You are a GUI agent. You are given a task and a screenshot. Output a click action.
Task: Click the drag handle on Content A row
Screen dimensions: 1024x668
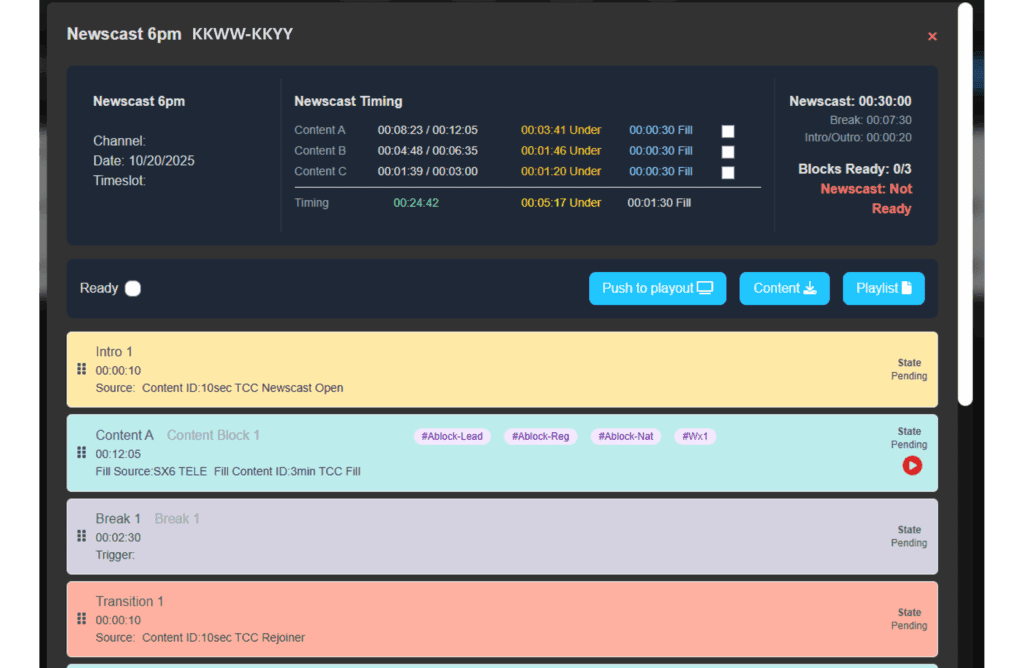(82, 453)
